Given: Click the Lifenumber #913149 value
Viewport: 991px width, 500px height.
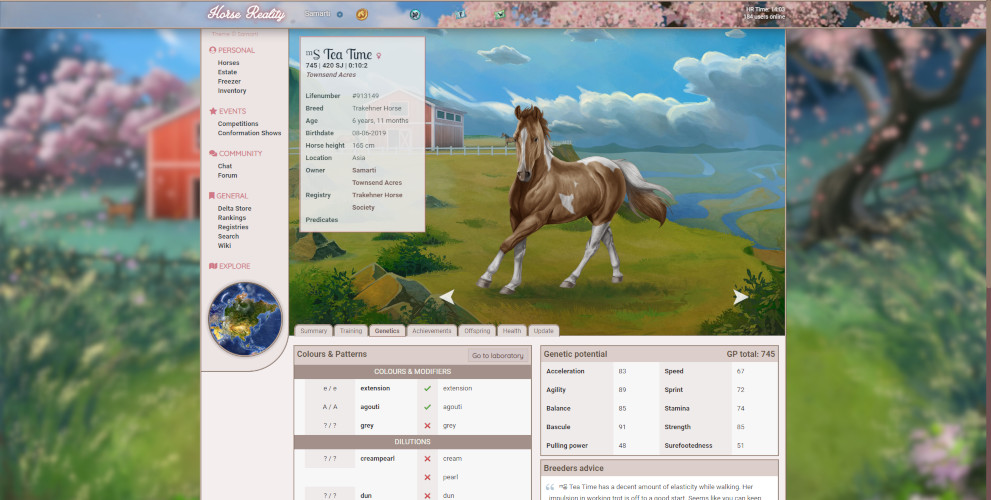Looking at the screenshot, I should pos(366,95).
